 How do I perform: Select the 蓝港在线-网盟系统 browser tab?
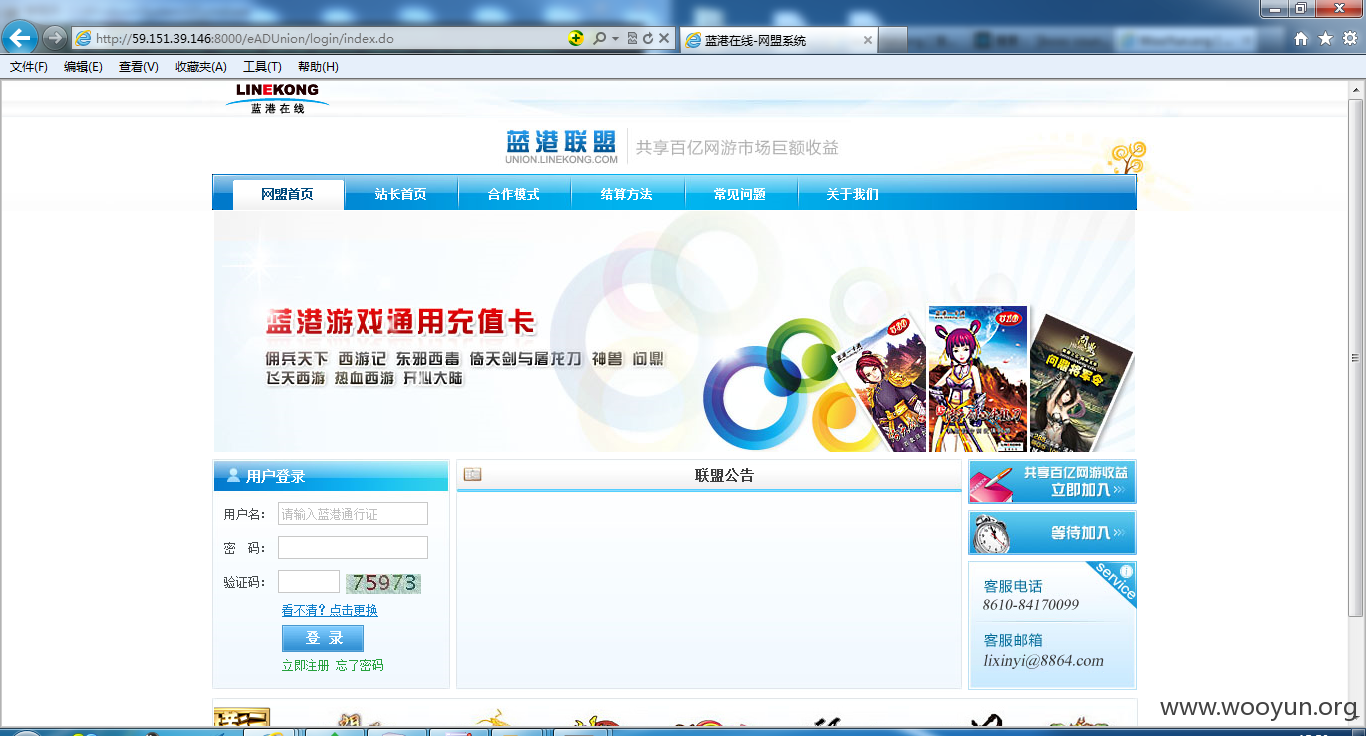779,40
